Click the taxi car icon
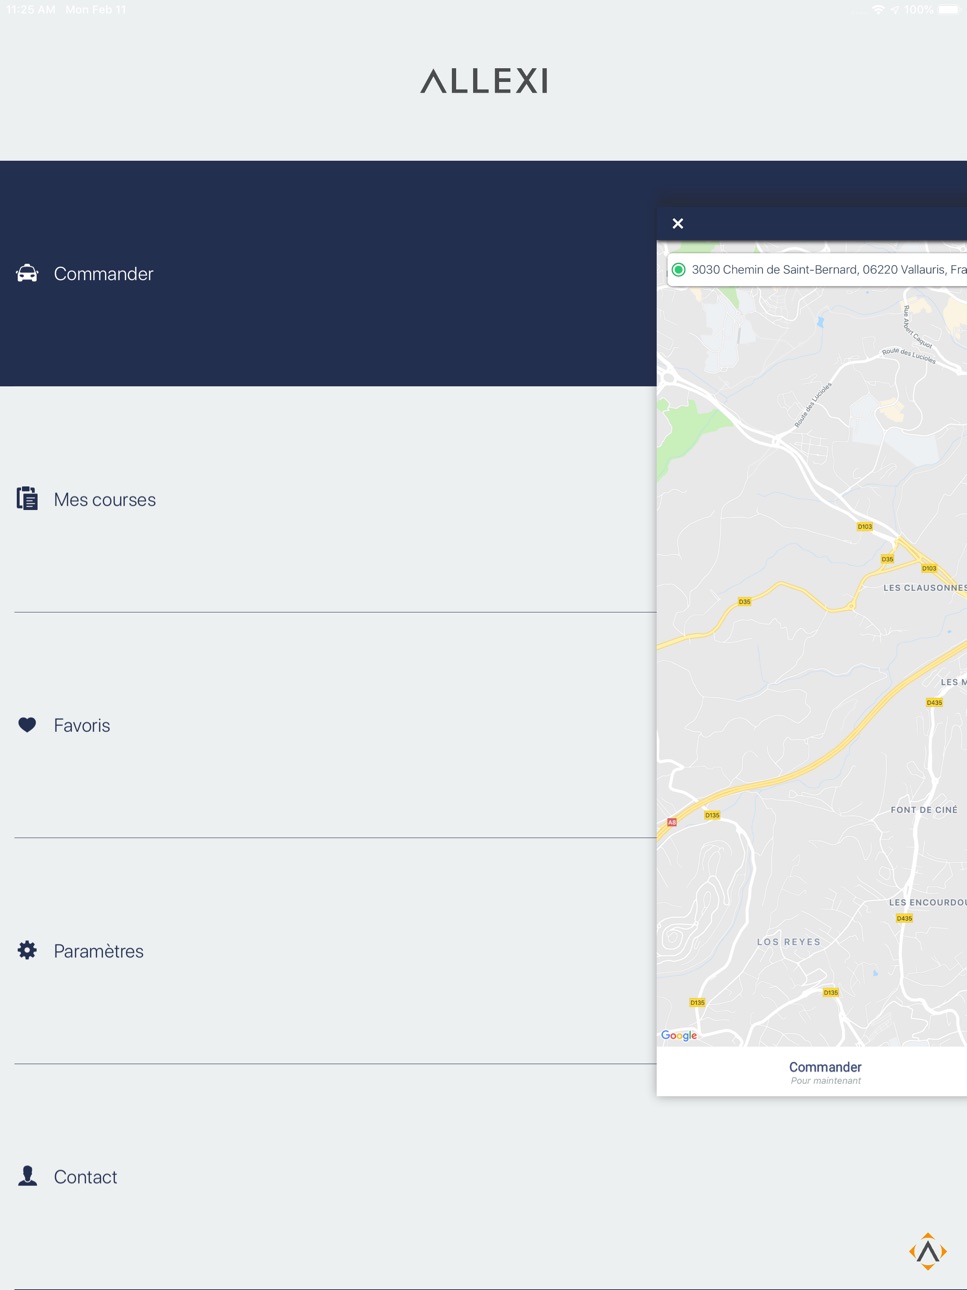 [x=27, y=273]
